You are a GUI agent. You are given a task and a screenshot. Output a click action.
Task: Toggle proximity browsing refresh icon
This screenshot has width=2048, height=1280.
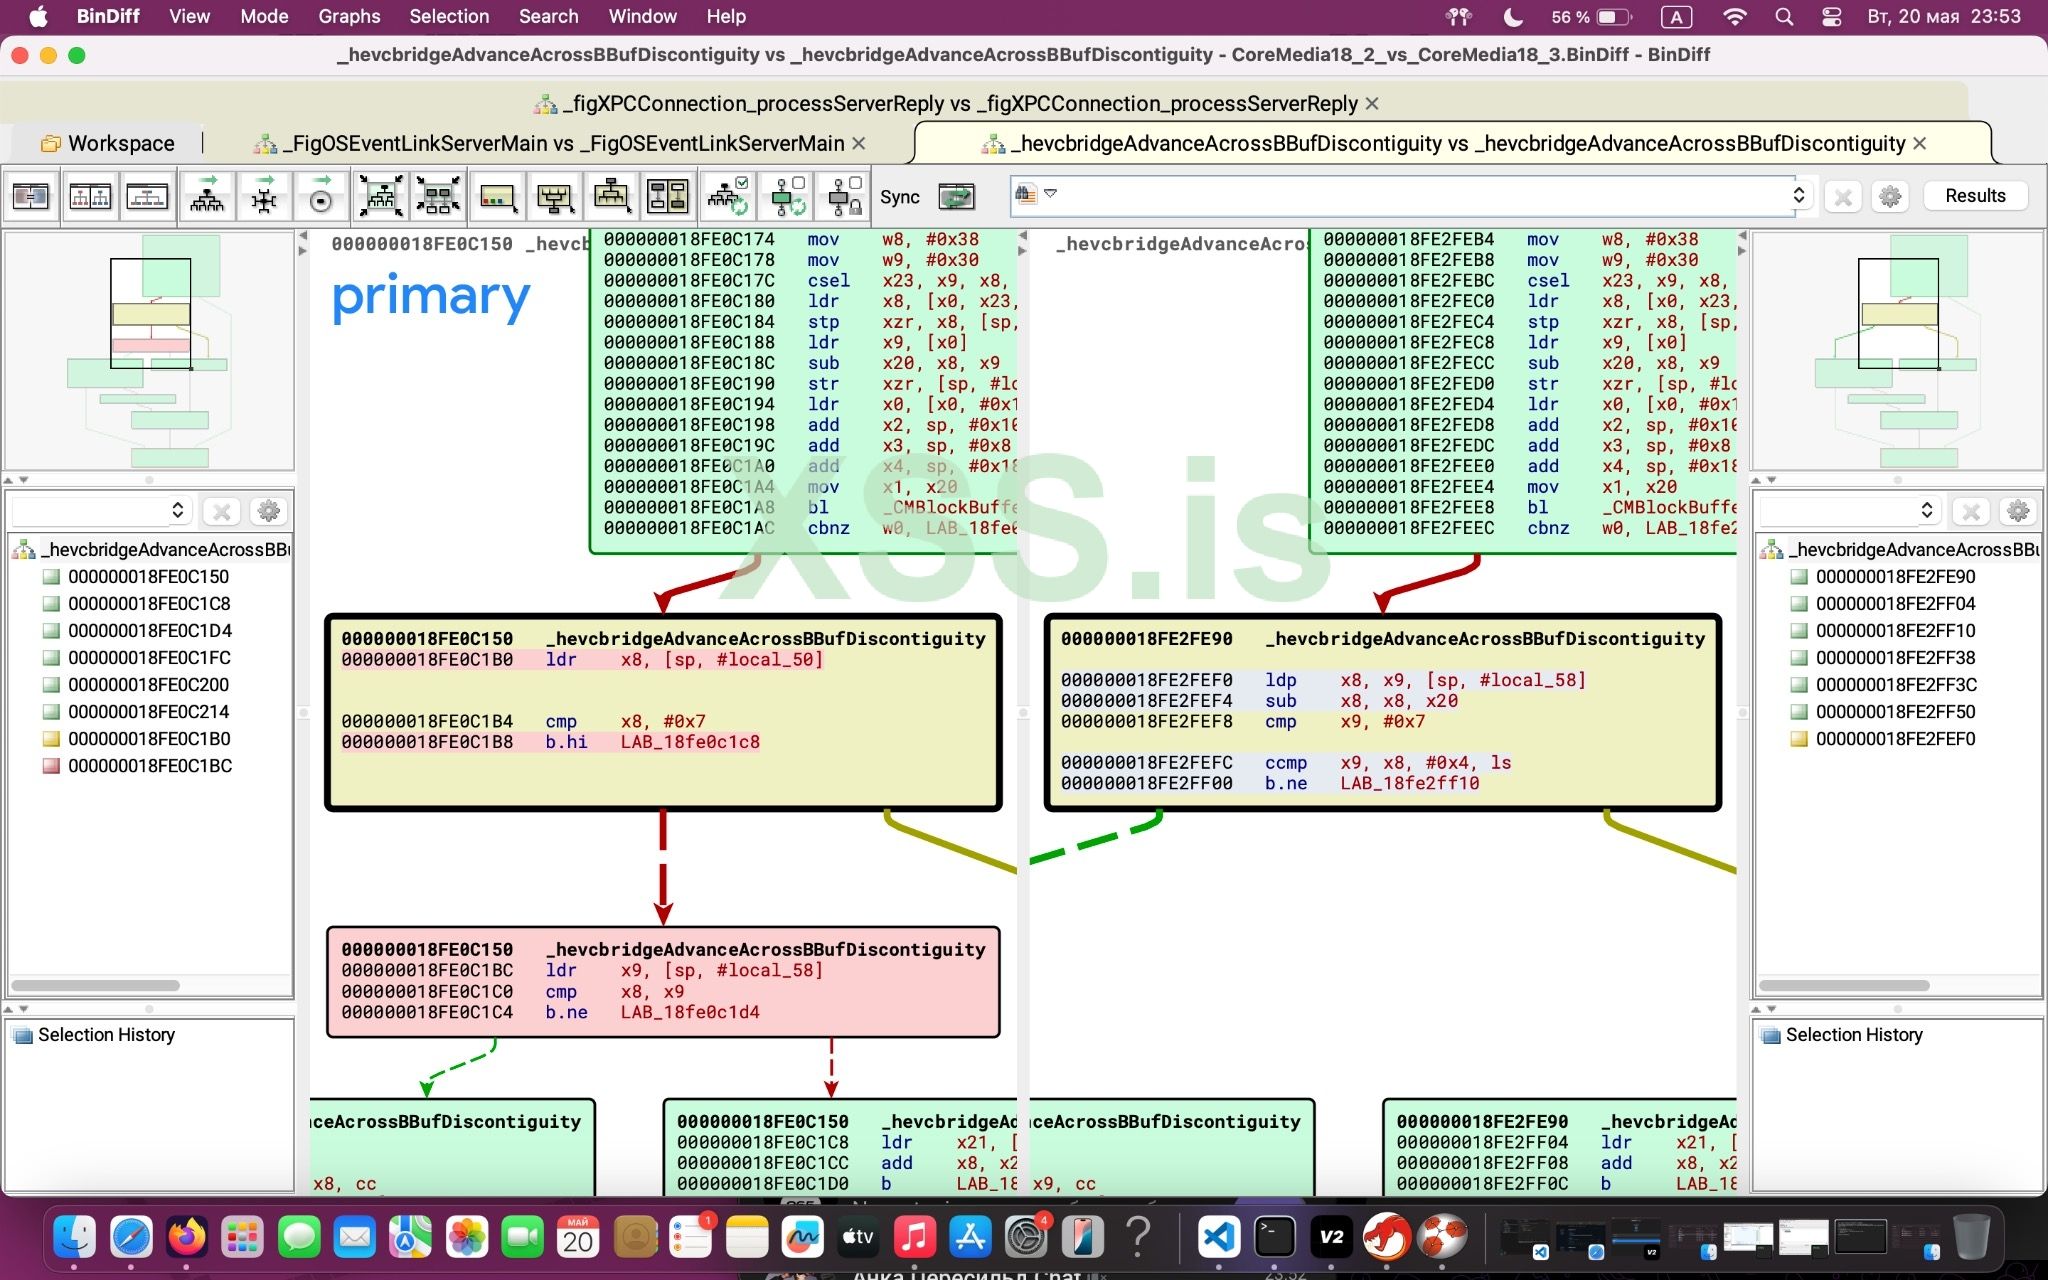[787, 196]
